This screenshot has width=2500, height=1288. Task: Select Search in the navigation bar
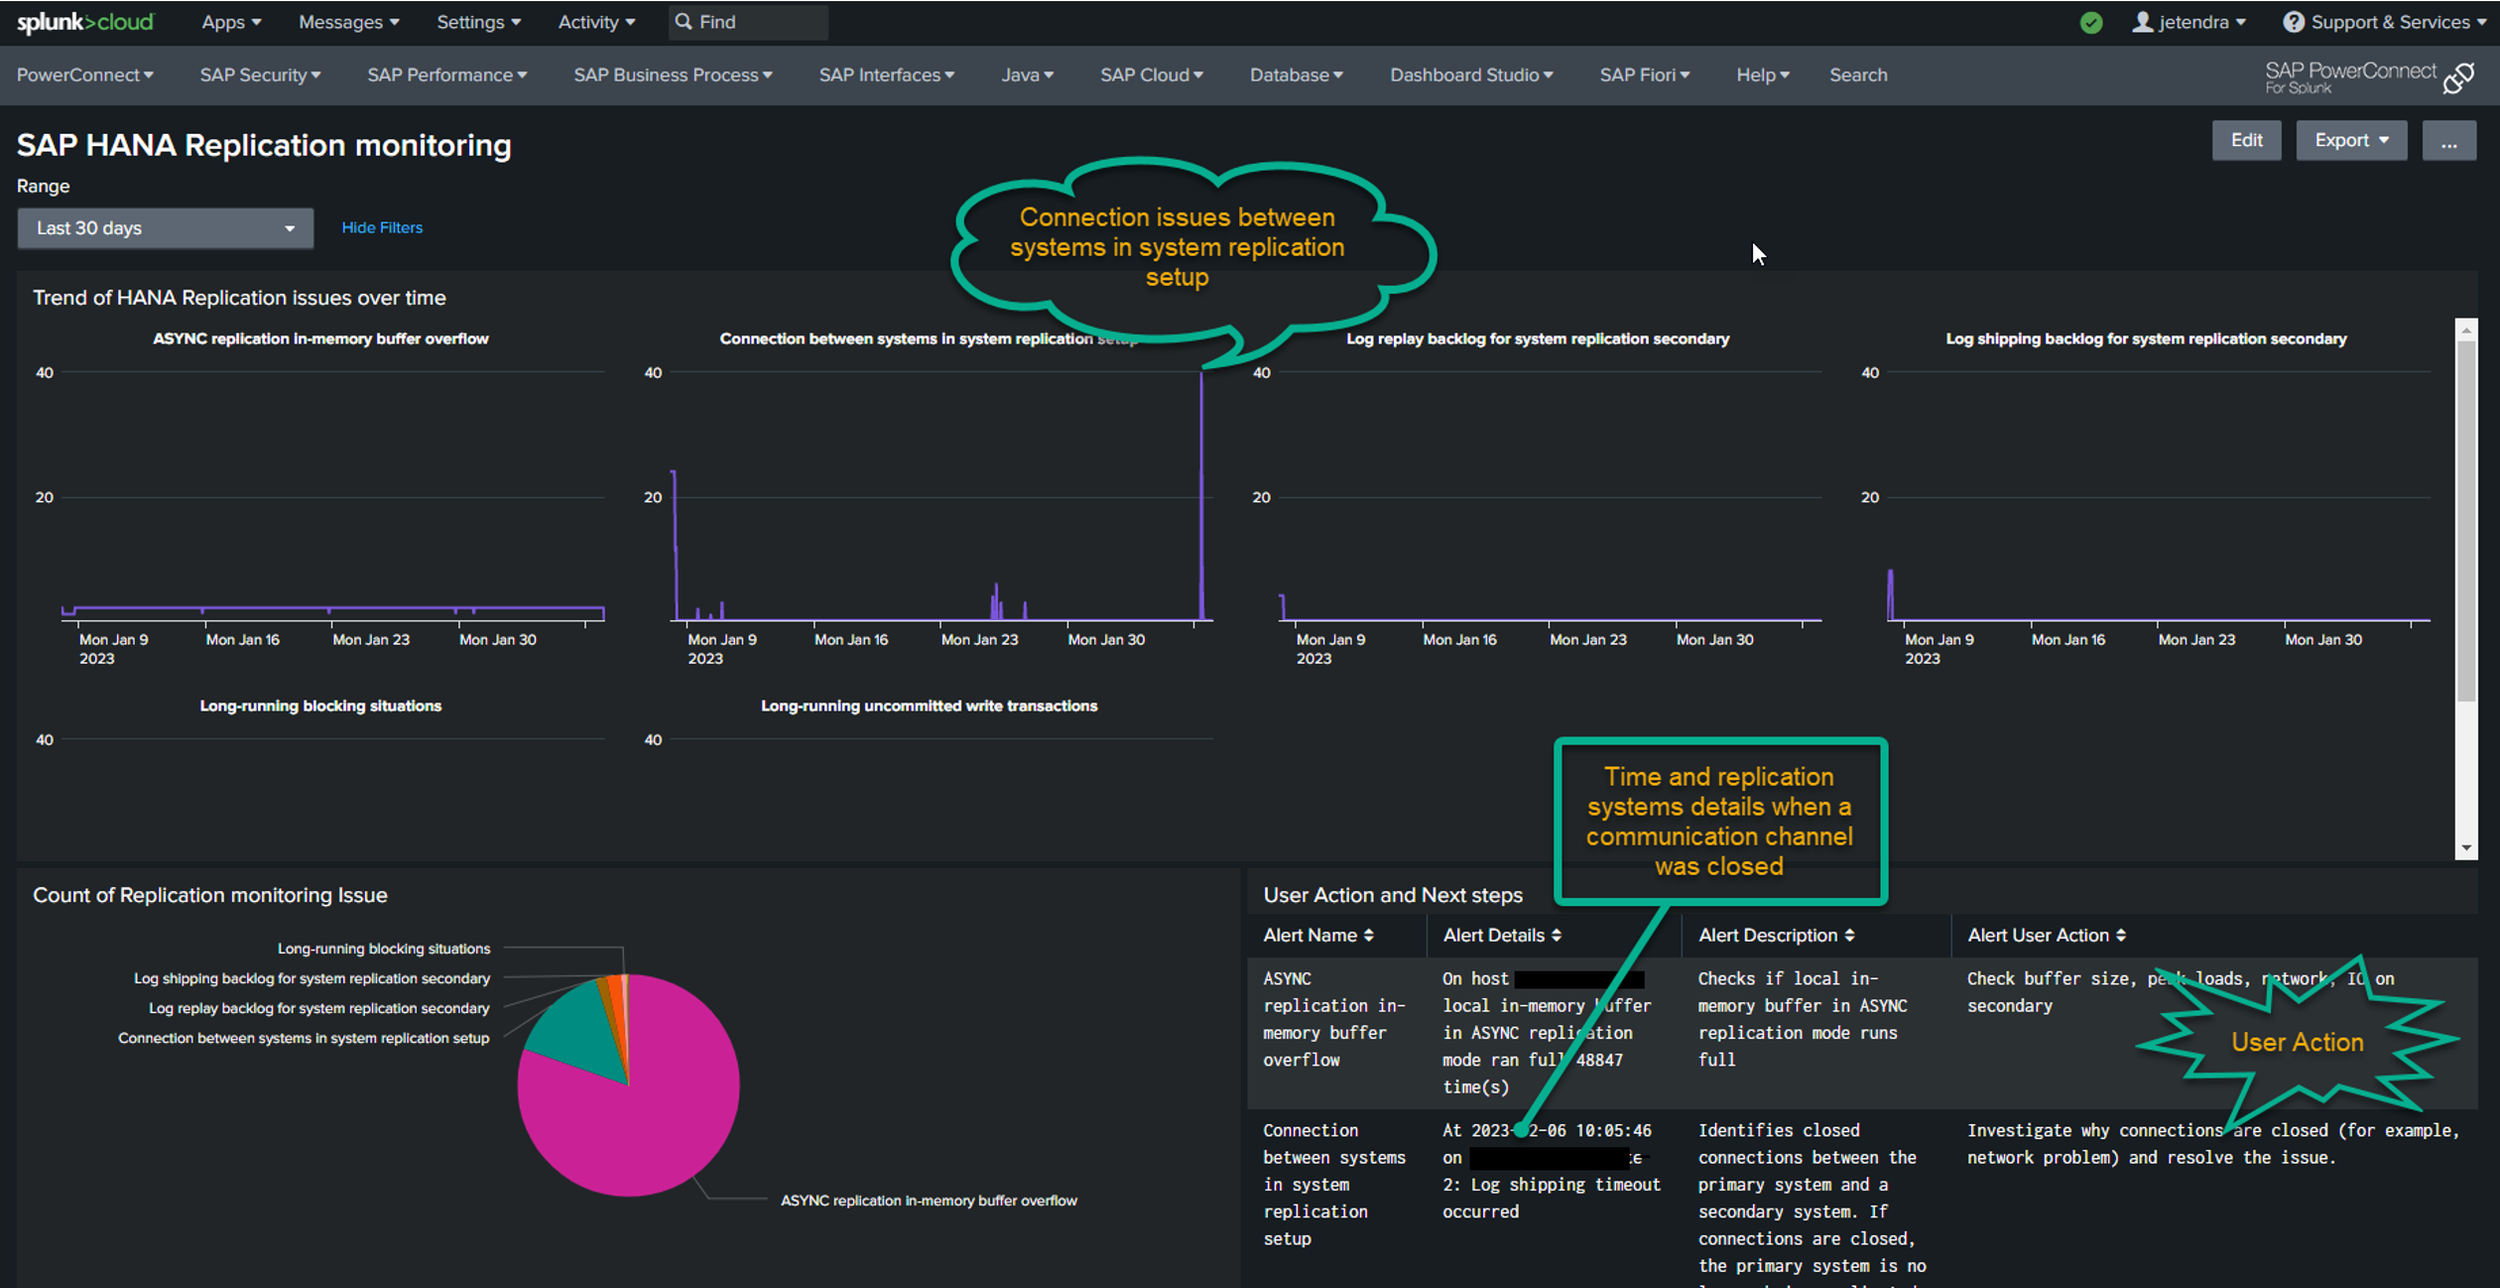click(1858, 75)
